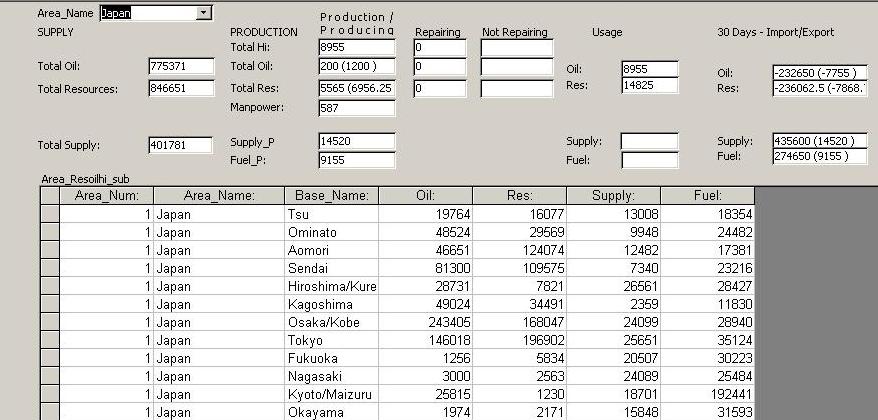
Task: Click the Total Supply field 401781
Action: coord(180,145)
